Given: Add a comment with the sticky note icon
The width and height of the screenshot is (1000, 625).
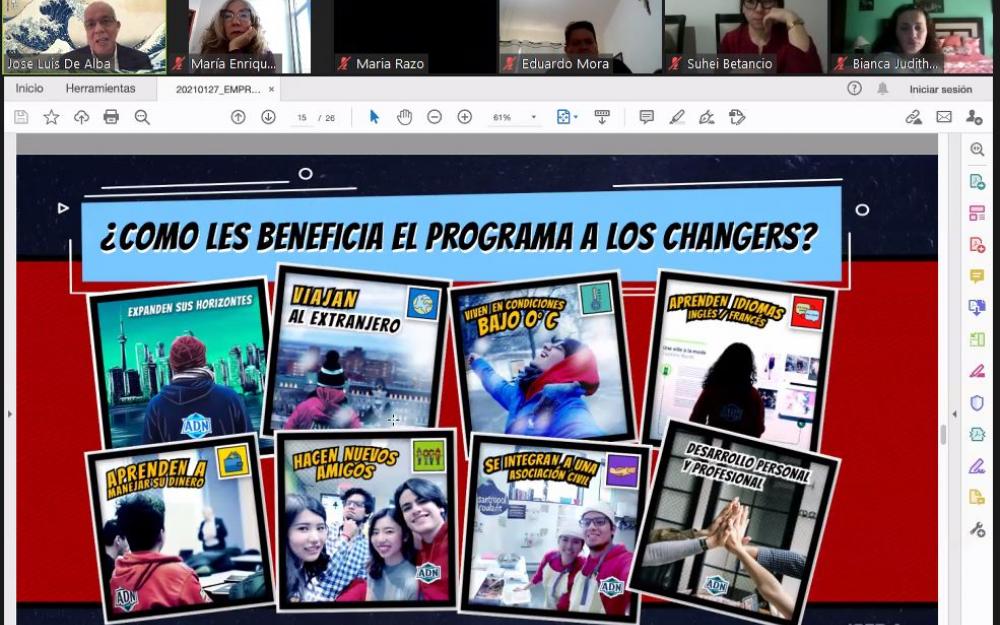Looking at the screenshot, I should 646,117.
